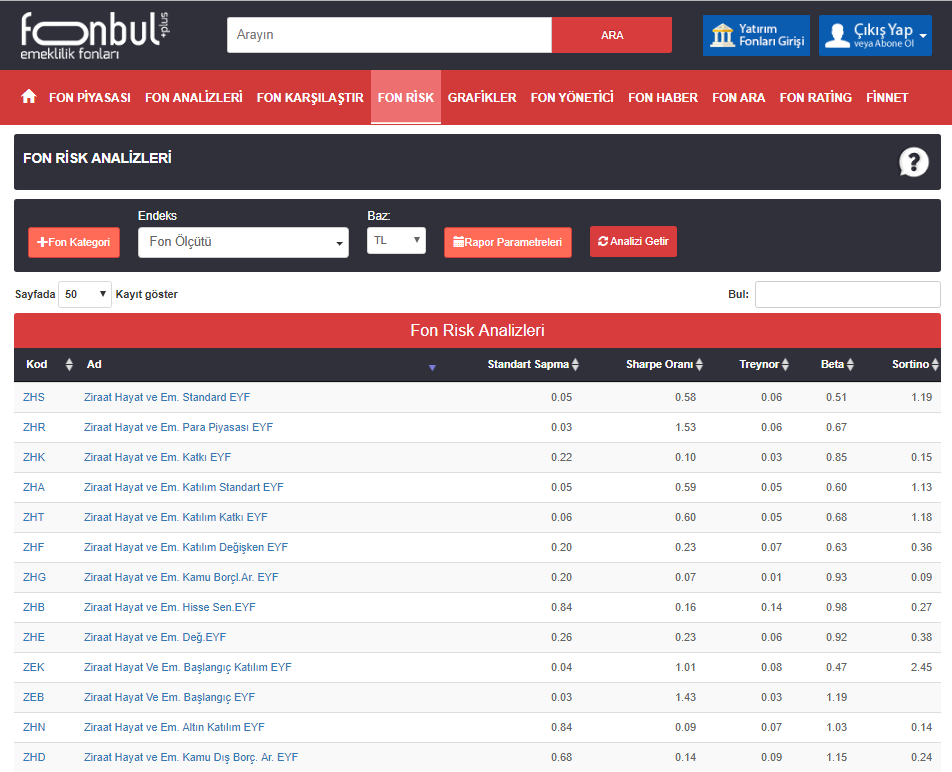Open Ziraat Hayat ve Em. Katılım Katkı EYF
Image resolution: width=952 pixels, height=772 pixels.
(175, 517)
